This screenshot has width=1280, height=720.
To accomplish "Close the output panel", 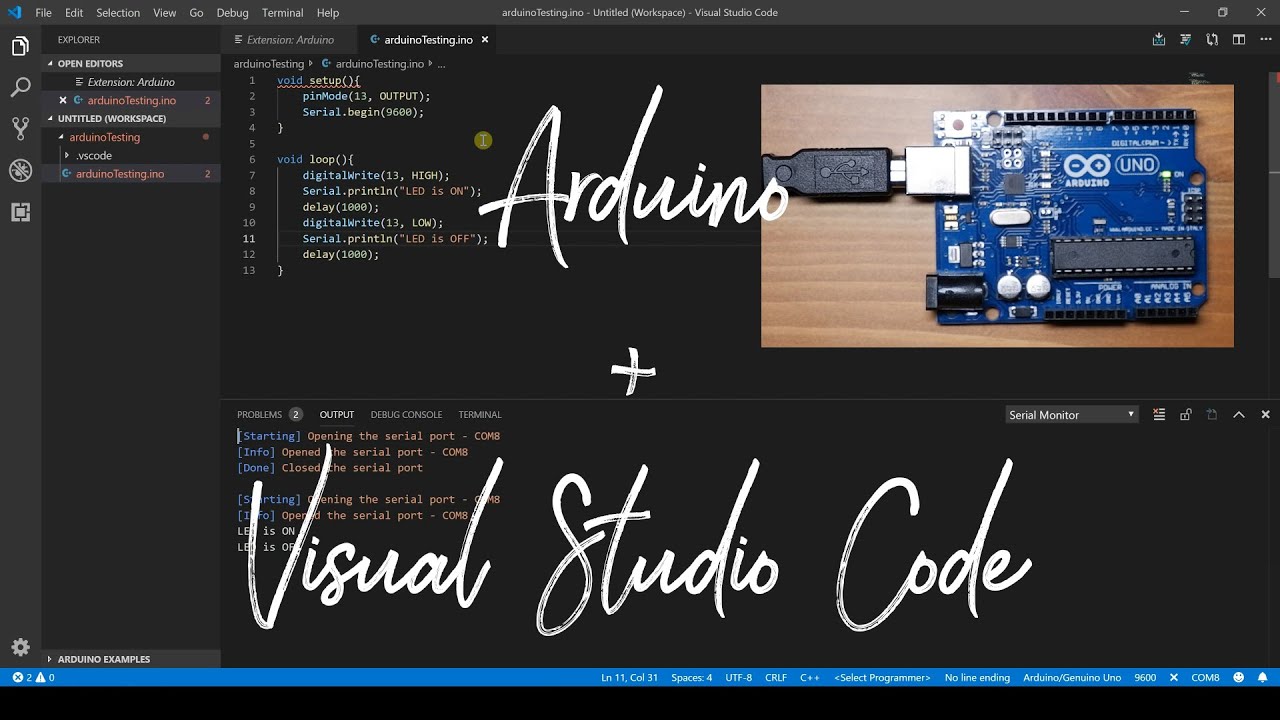I will pos(1265,414).
